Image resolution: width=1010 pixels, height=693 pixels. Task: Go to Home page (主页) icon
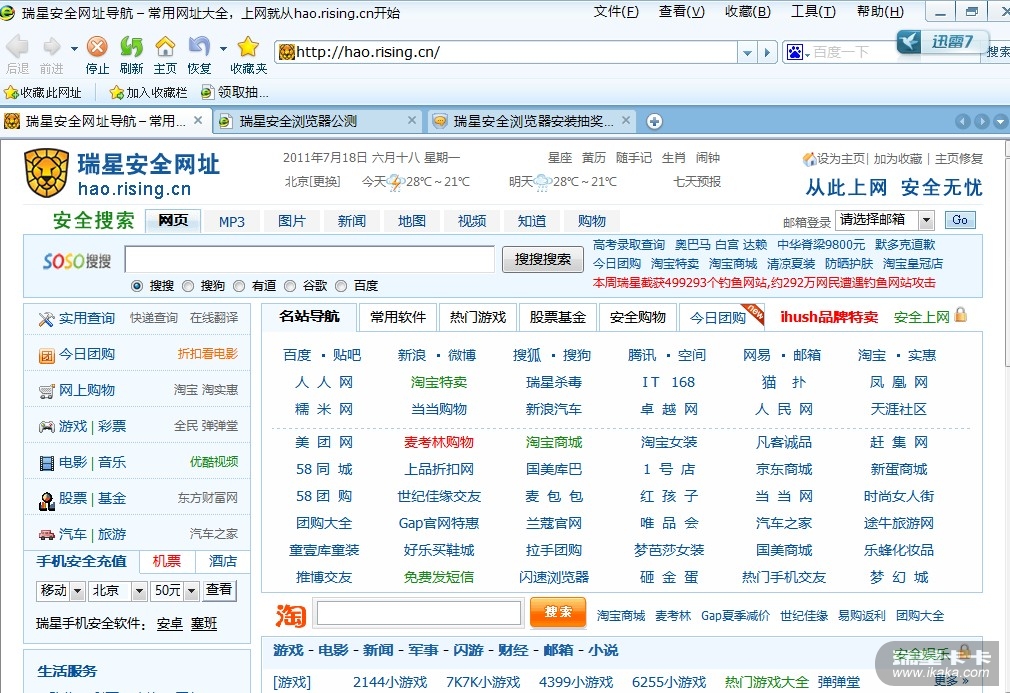[x=165, y=47]
